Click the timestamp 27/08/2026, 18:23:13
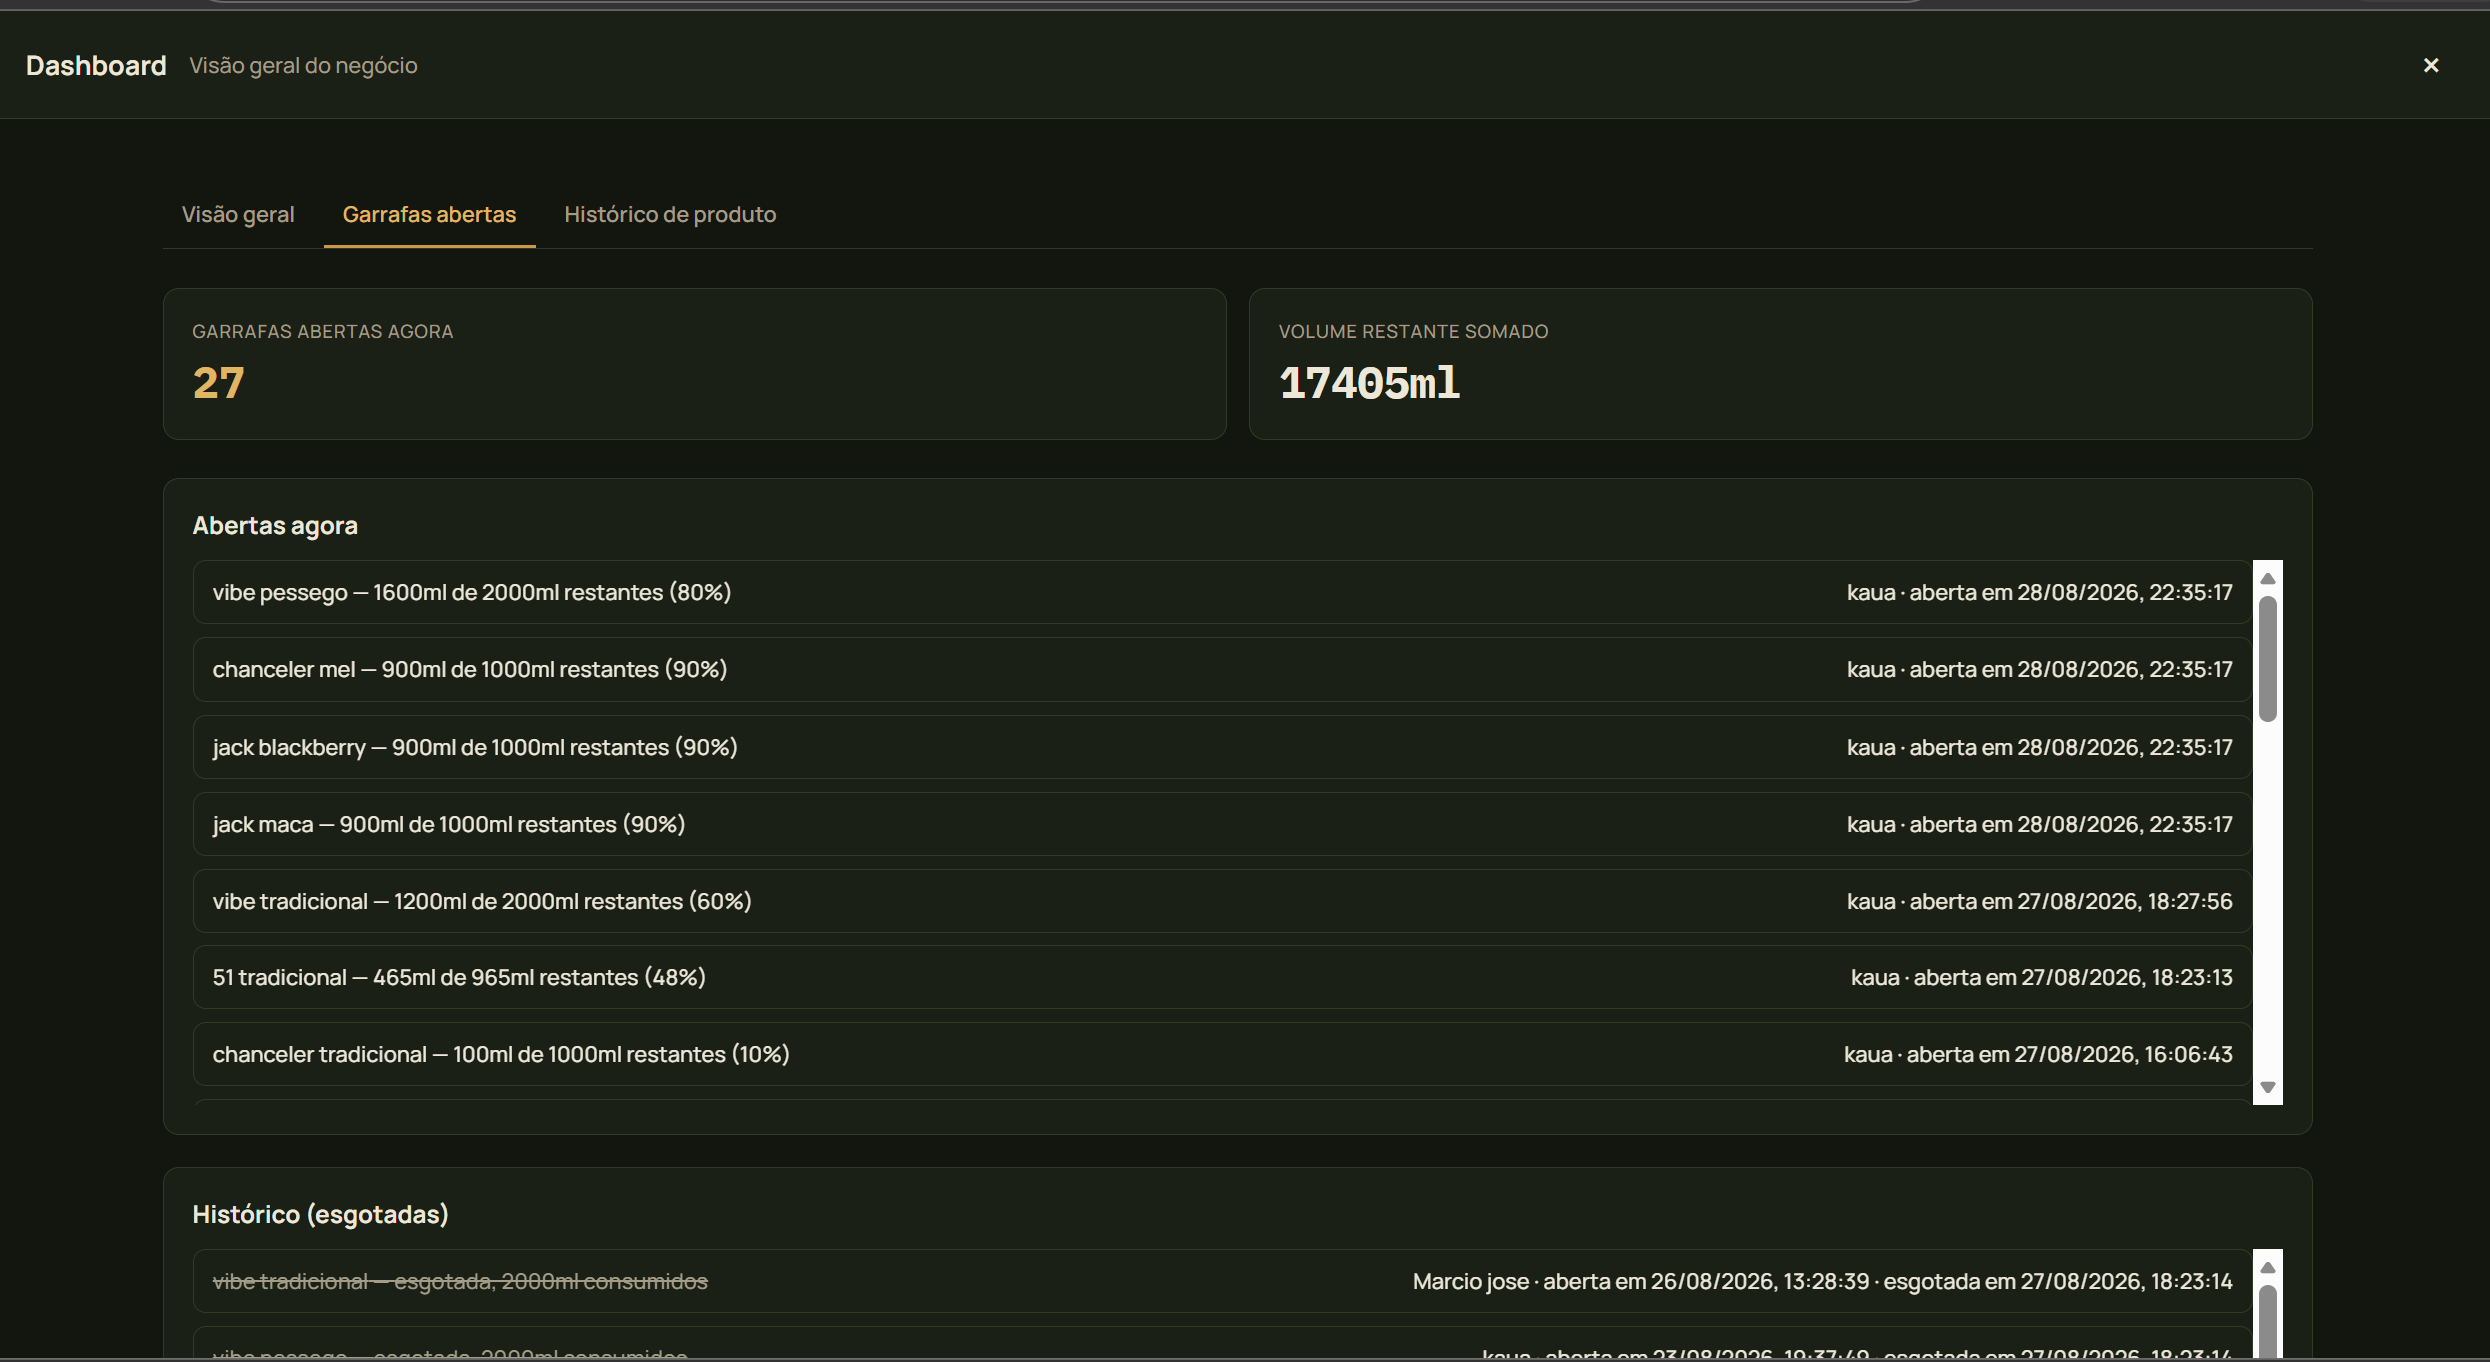 2127,977
